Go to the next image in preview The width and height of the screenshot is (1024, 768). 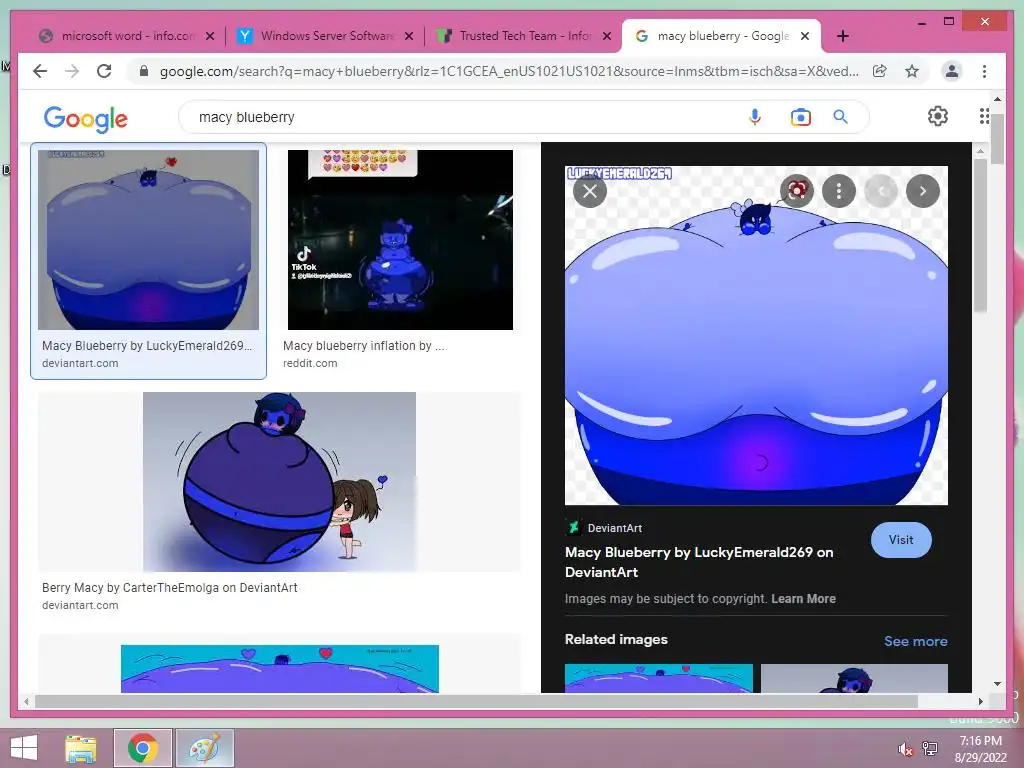(923, 191)
